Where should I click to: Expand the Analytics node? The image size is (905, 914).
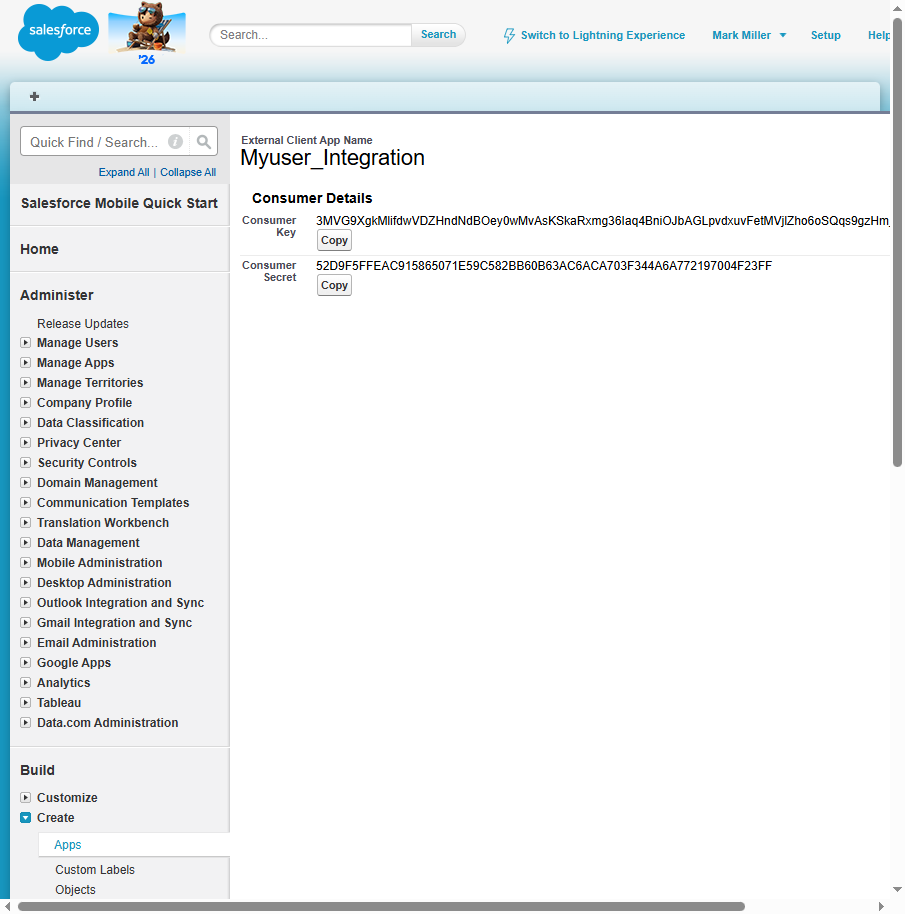[26, 683]
